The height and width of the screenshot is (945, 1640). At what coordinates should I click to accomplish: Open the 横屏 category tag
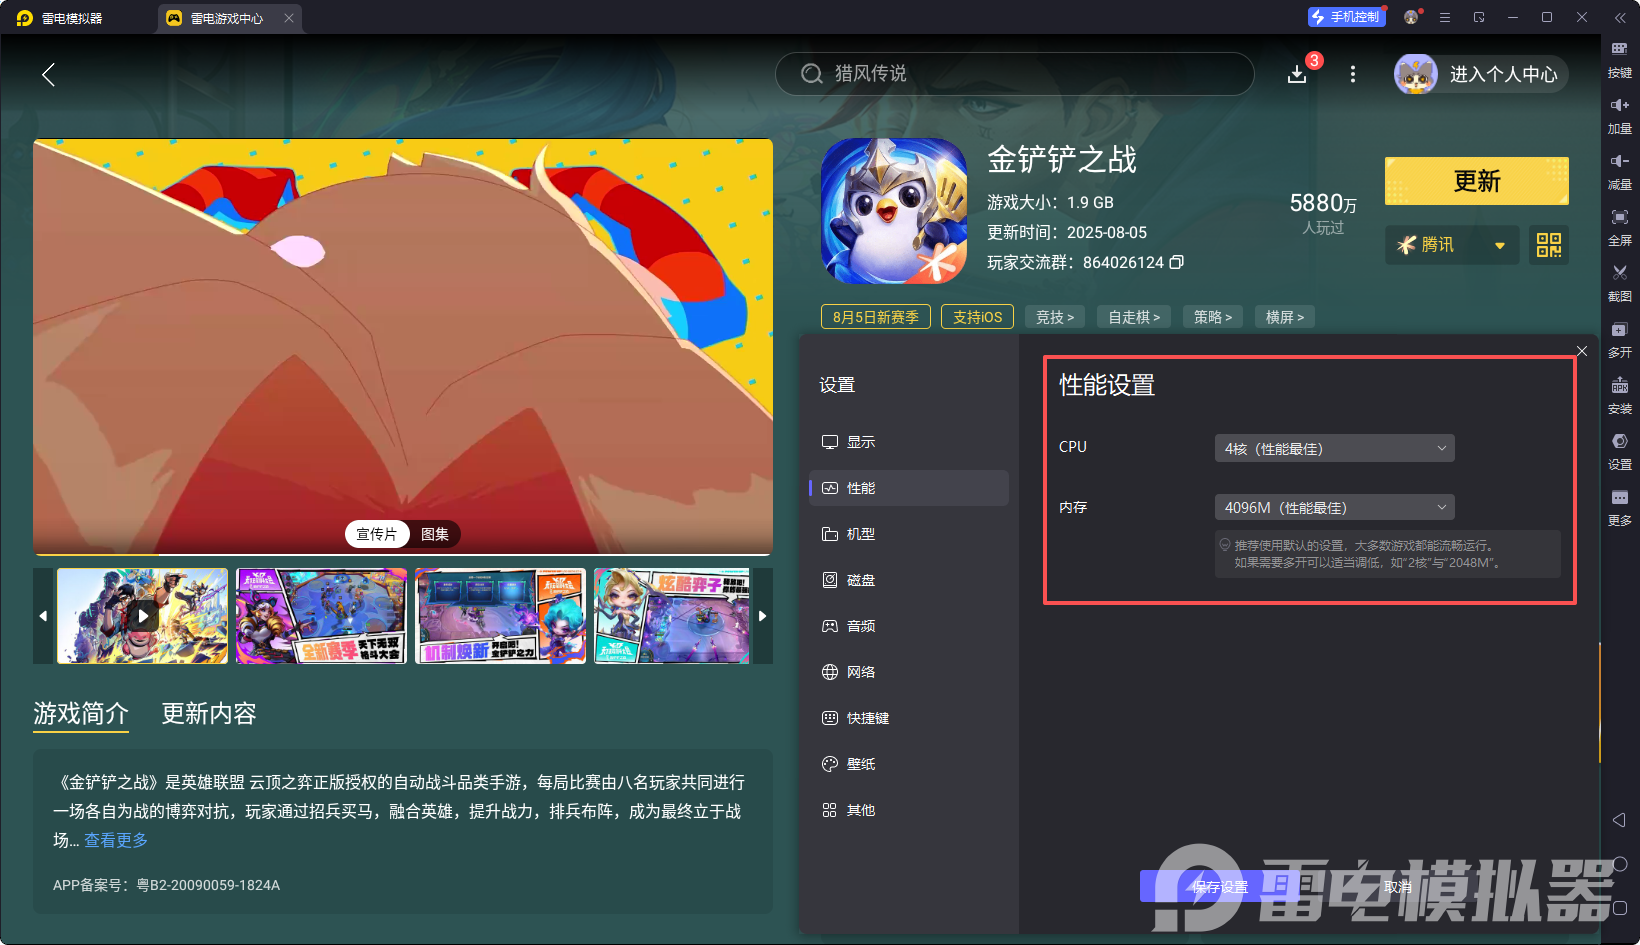[1285, 317]
